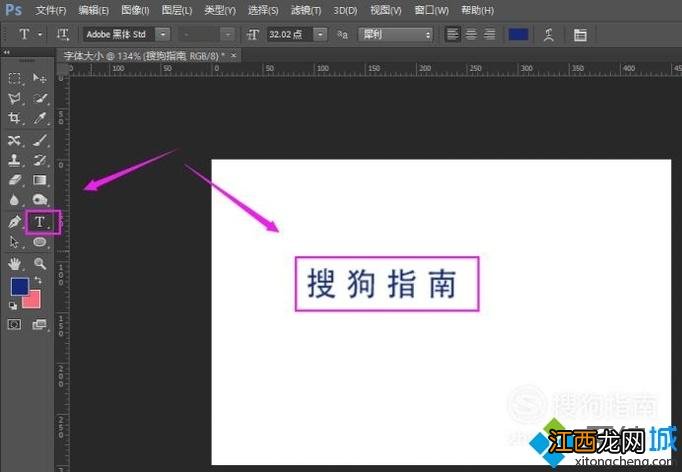Select the Rectangular Marquee tool
The image size is (682, 472).
tap(14, 78)
